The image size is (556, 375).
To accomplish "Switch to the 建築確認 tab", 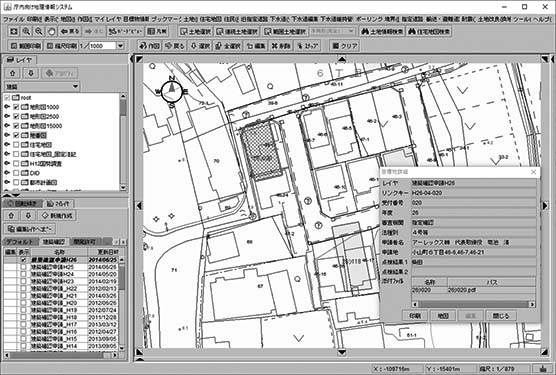I will [x=54, y=242].
